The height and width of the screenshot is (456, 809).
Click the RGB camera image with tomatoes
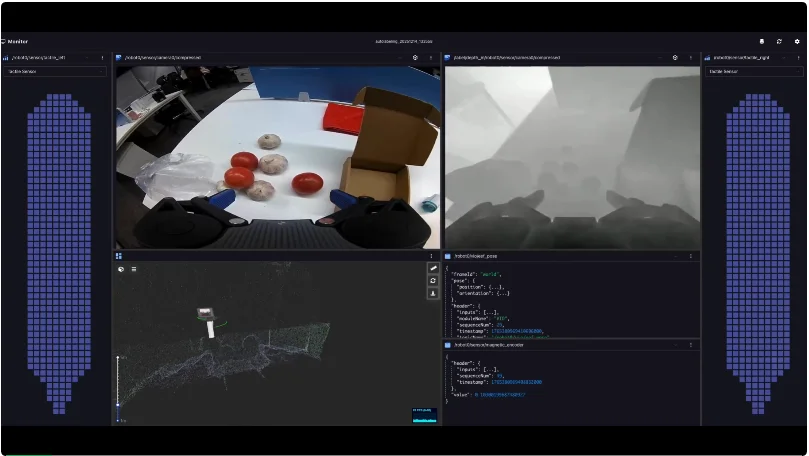coord(277,158)
